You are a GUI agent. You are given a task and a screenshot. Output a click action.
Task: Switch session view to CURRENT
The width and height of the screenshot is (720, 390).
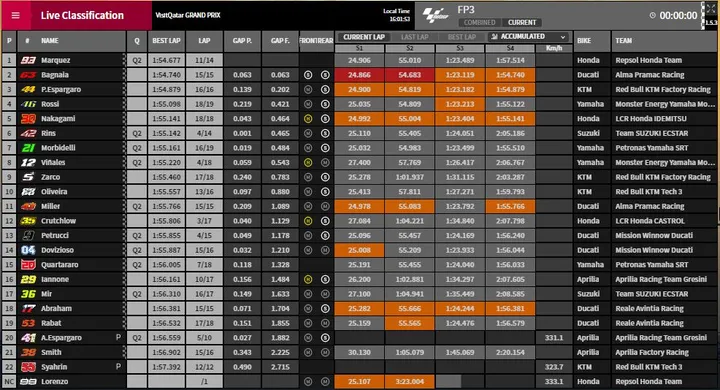[522, 23]
